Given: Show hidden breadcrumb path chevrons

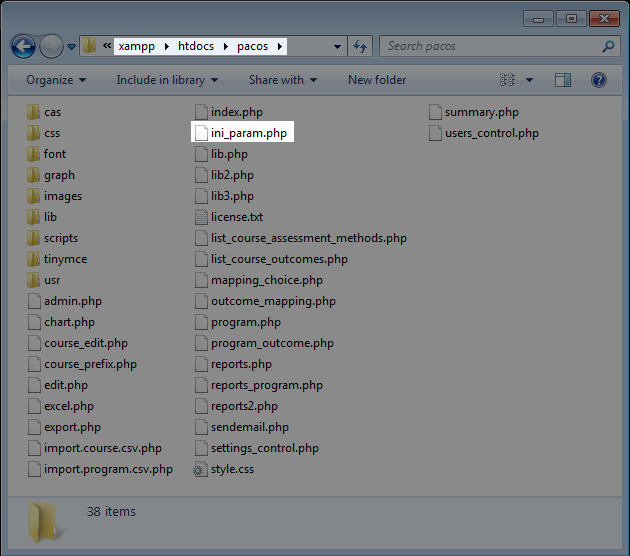Looking at the screenshot, I should tap(106, 46).
